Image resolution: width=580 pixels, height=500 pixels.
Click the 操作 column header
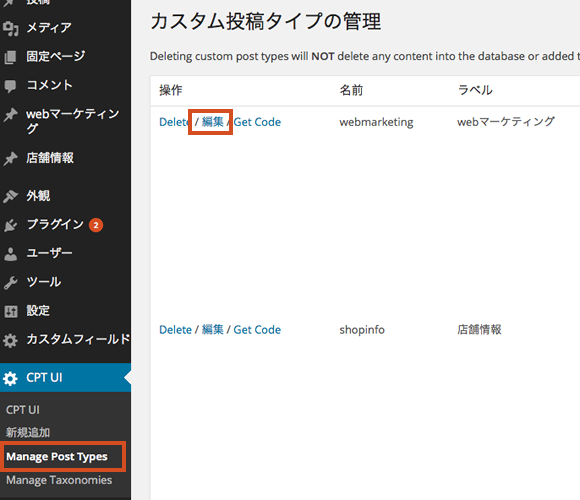point(171,90)
